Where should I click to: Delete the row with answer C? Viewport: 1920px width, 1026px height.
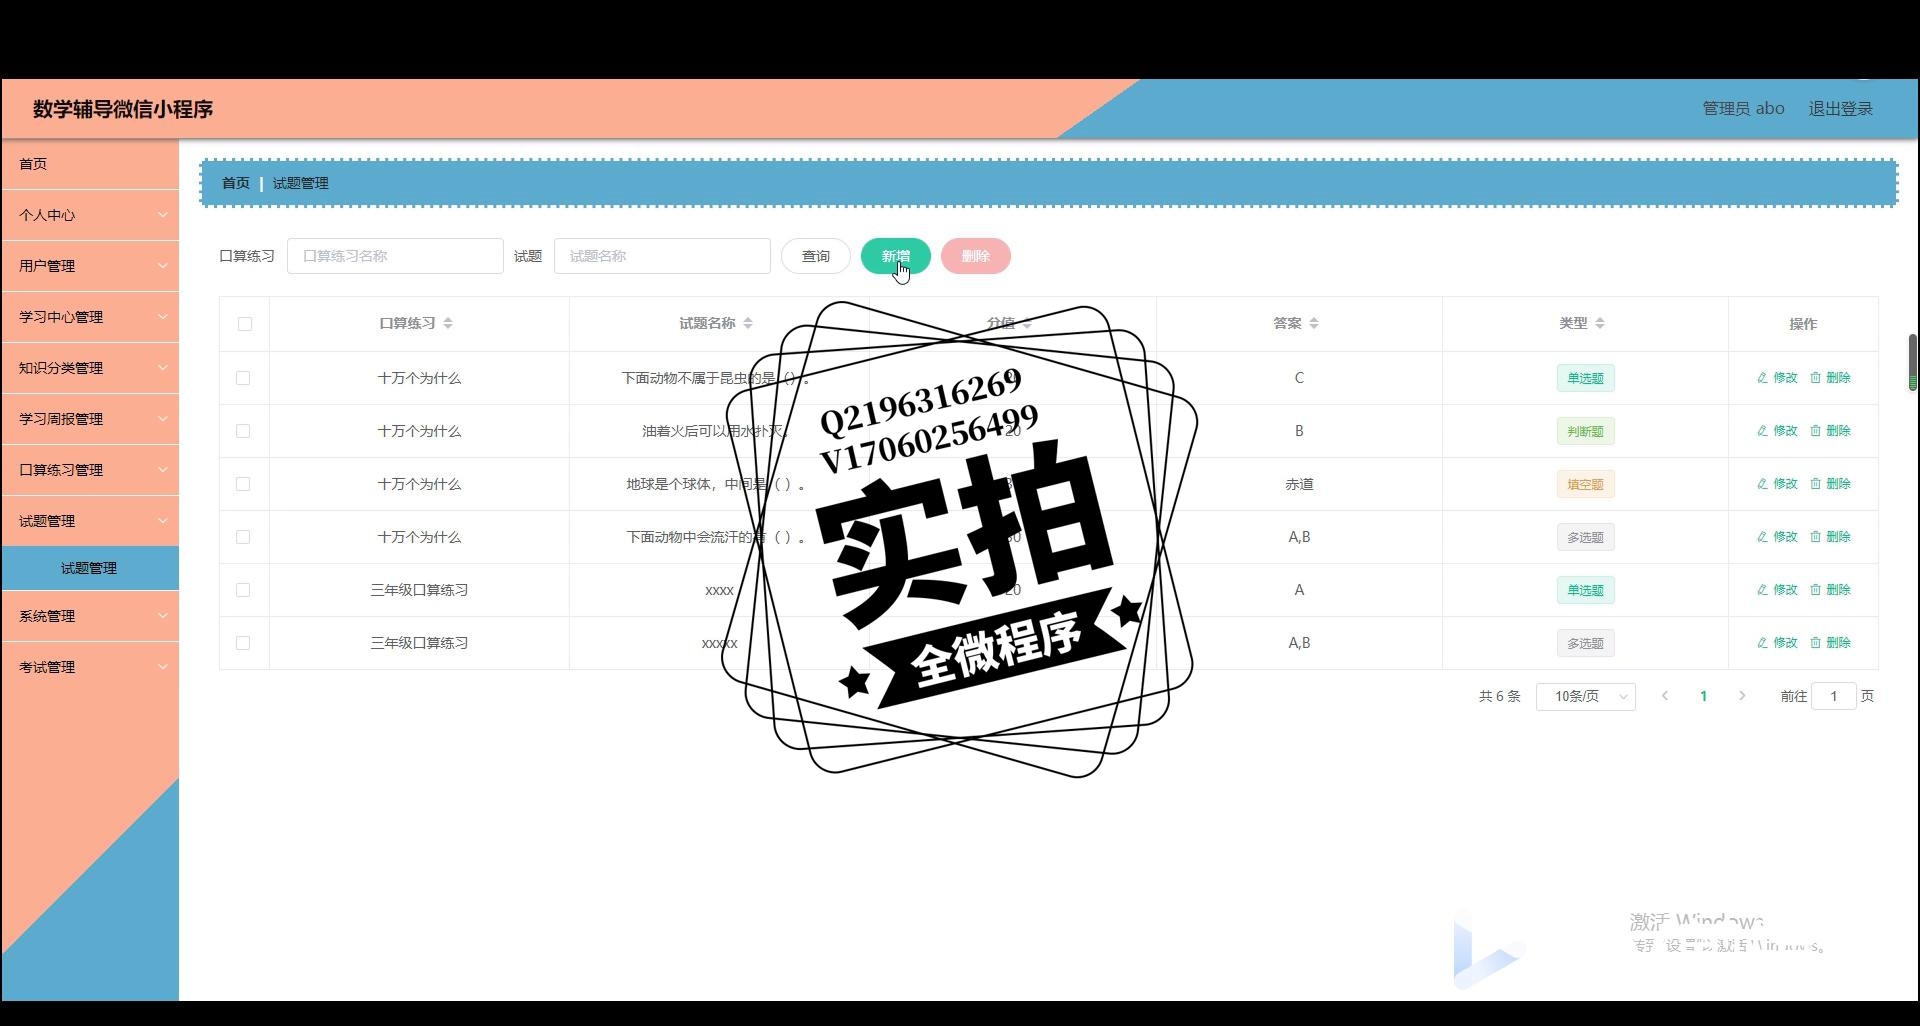pos(1830,378)
